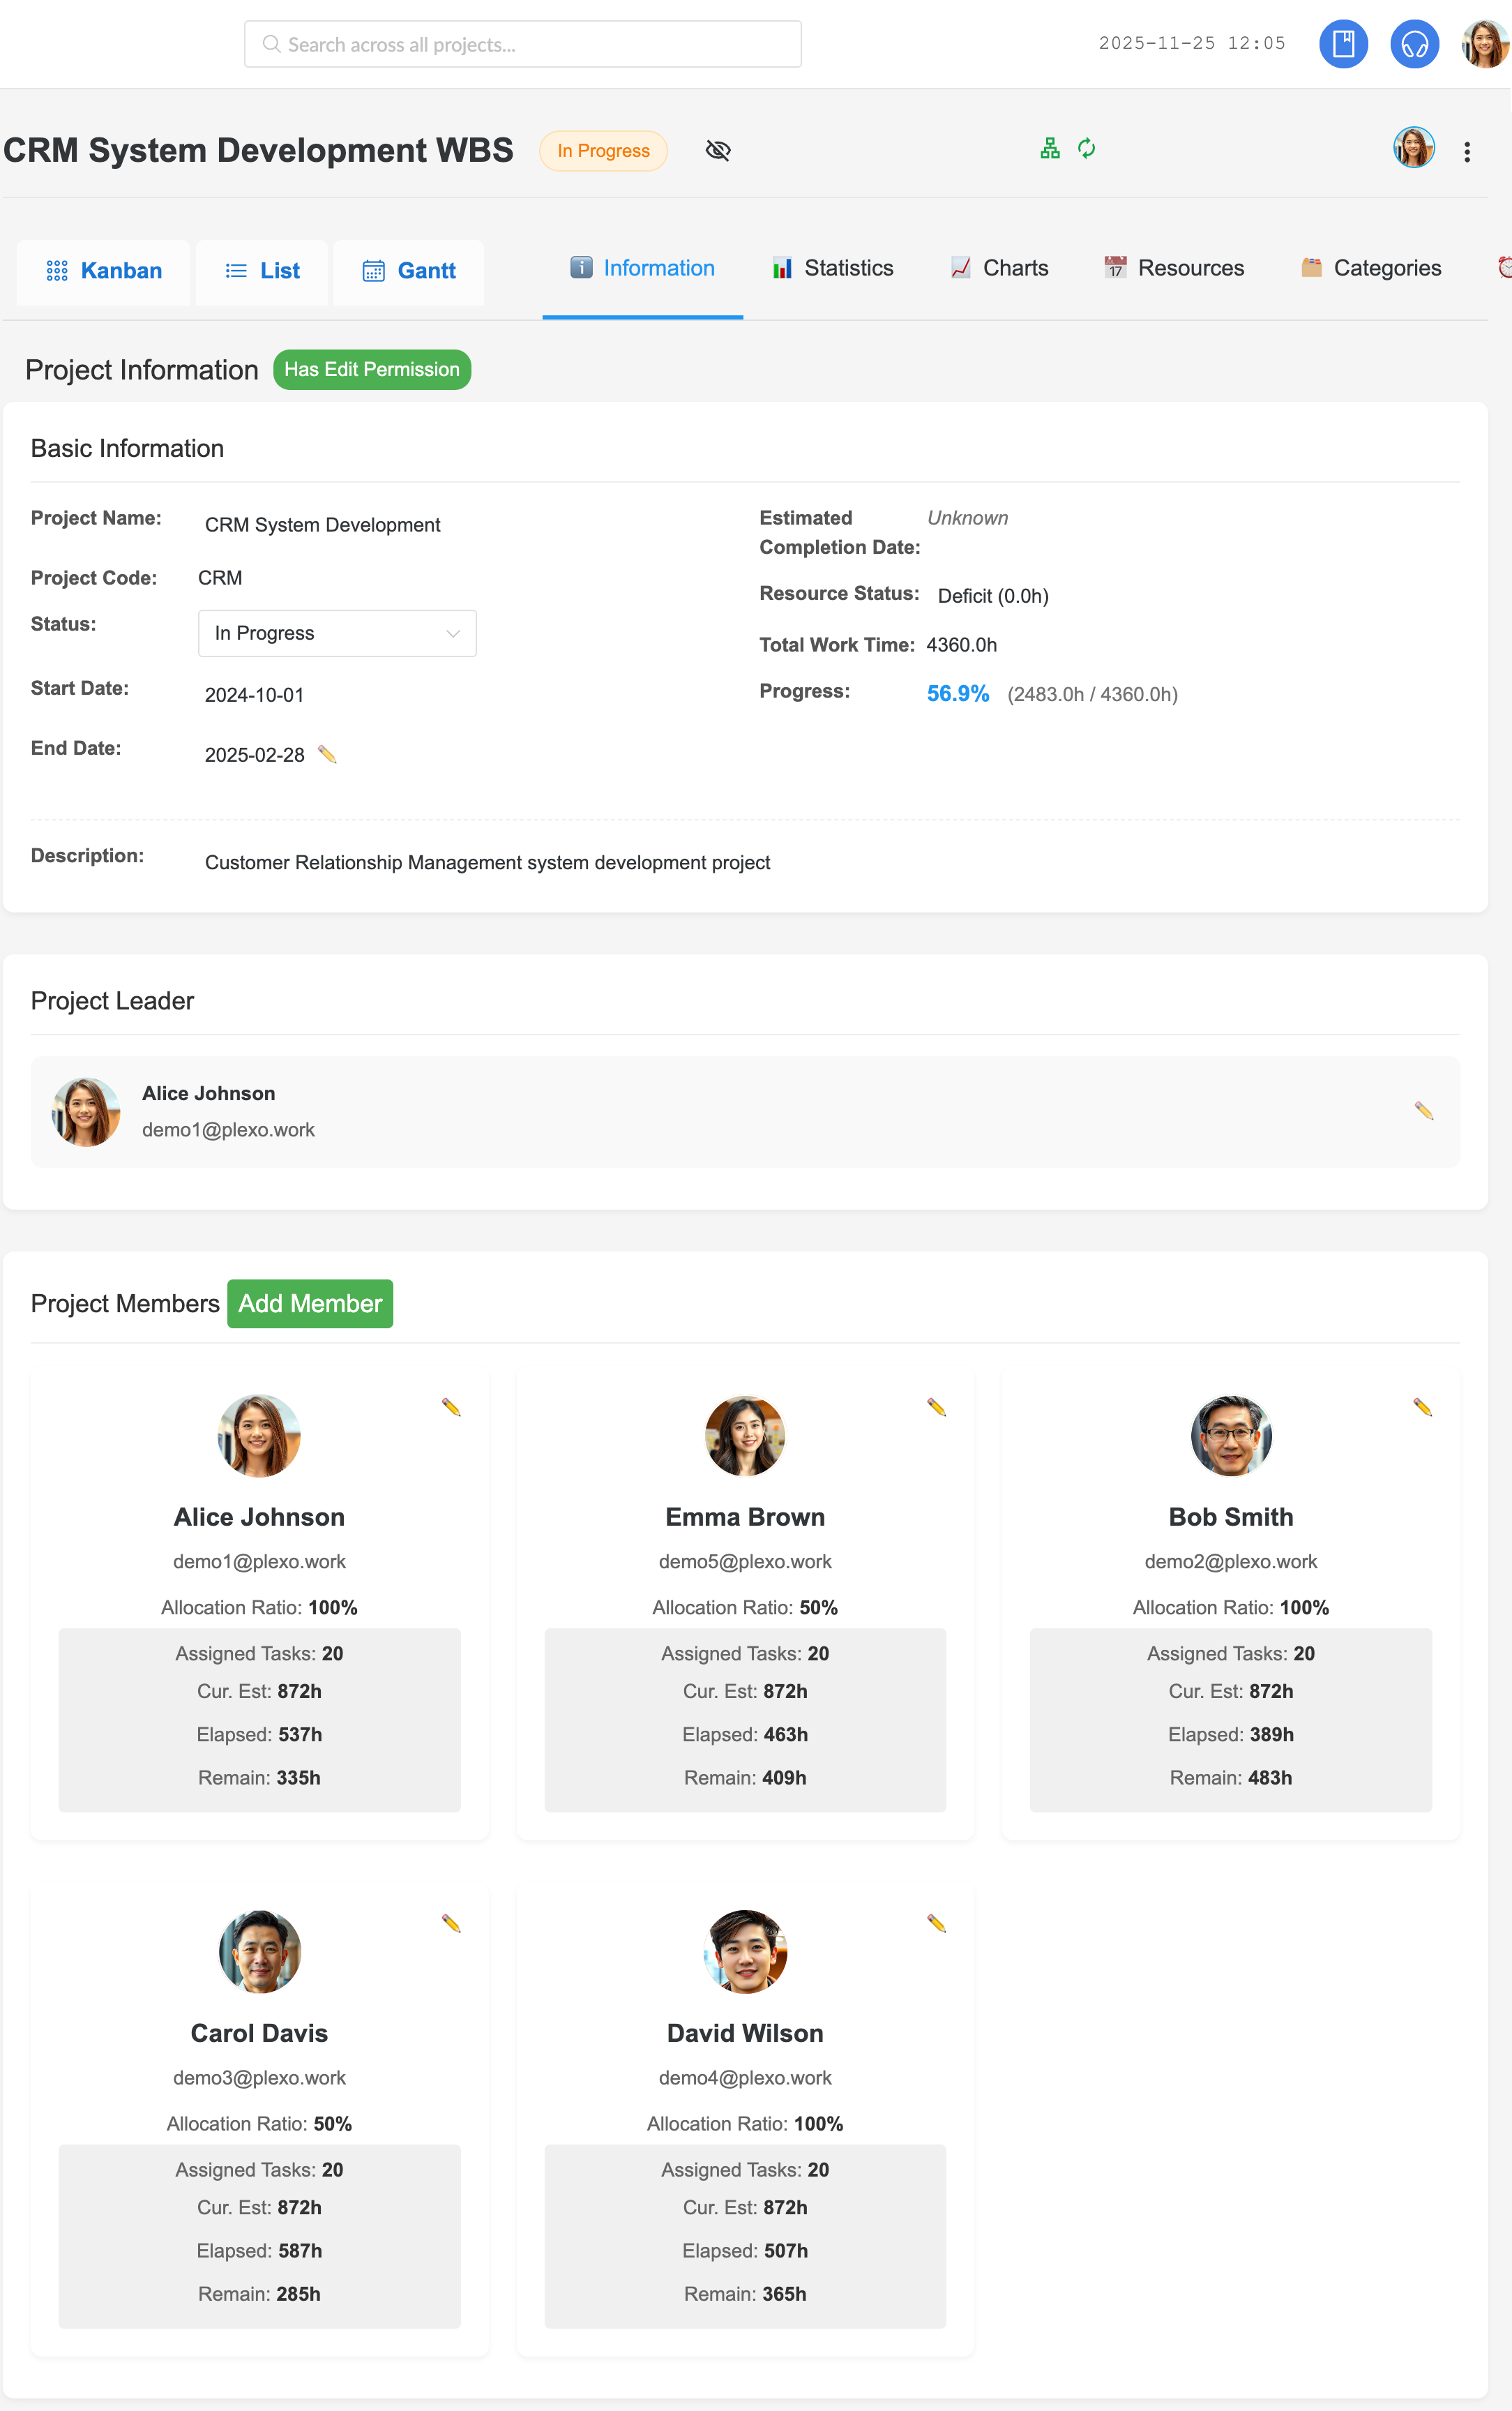Click the green refresh sync icon

(x=1087, y=149)
